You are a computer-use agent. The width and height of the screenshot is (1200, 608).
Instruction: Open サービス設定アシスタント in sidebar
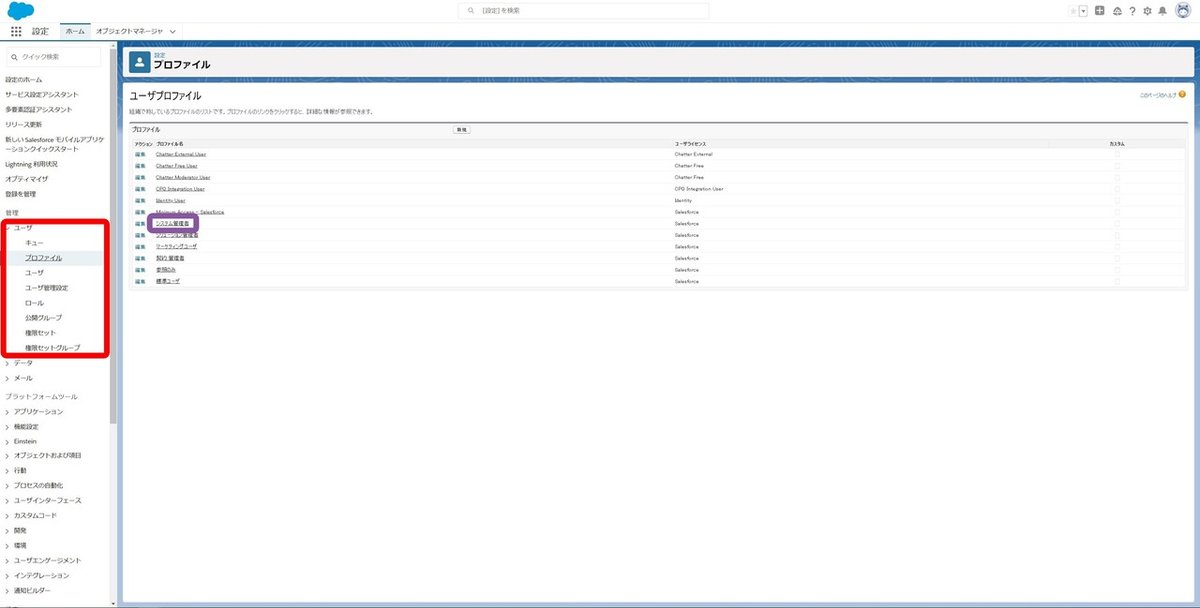(41, 94)
